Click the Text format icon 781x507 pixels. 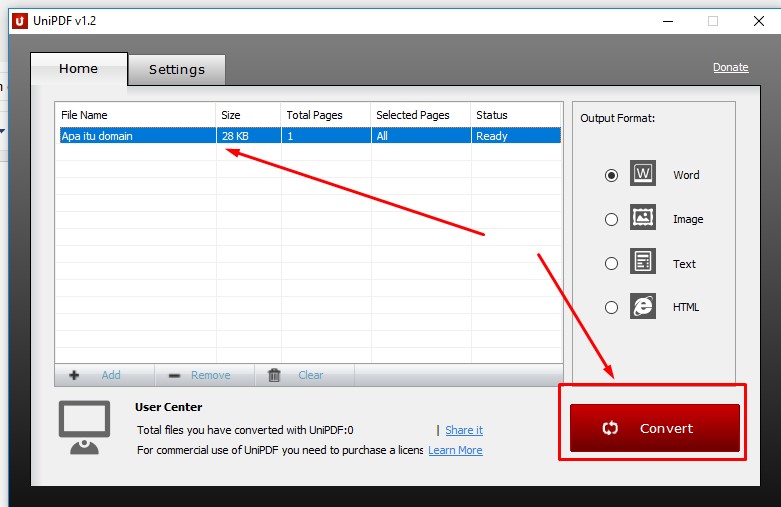[643, 261]
